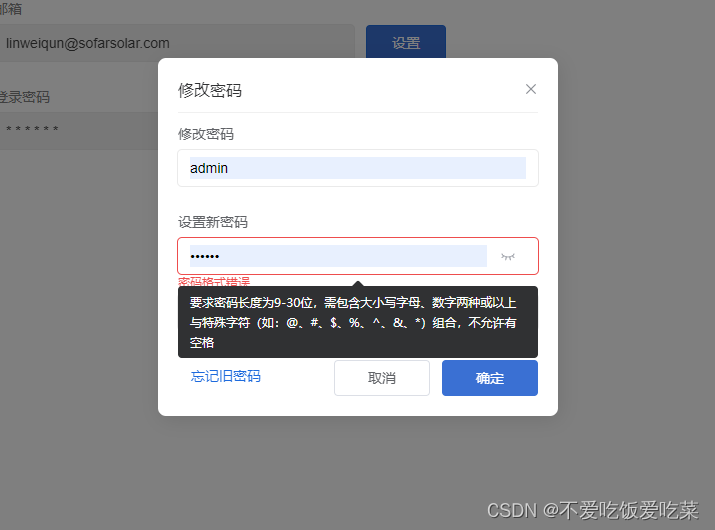This screenshot has height=530, width=715.
Task: Click the 取消 button
Action: click(382, 378)
